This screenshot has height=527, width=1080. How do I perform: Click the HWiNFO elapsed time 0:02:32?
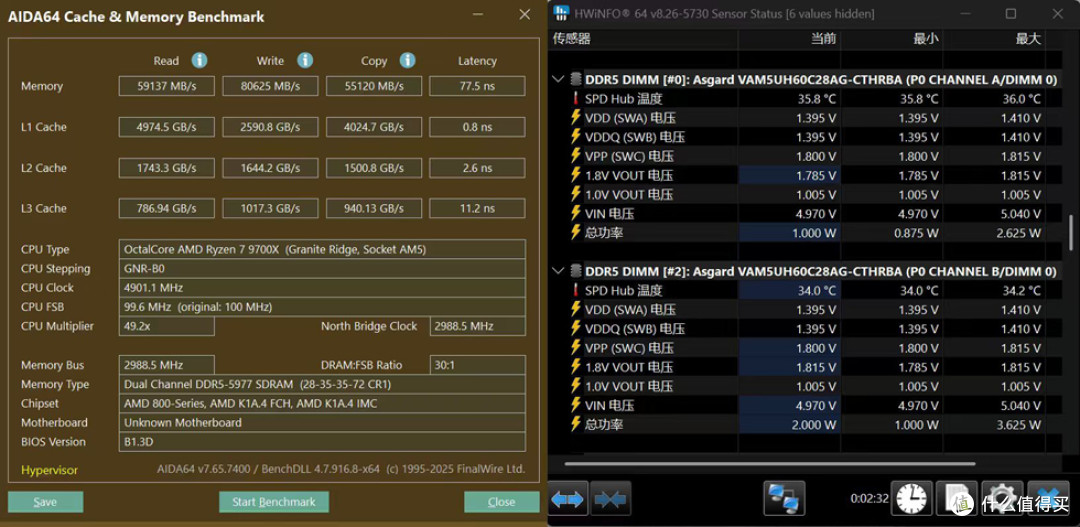pos(869,498)
